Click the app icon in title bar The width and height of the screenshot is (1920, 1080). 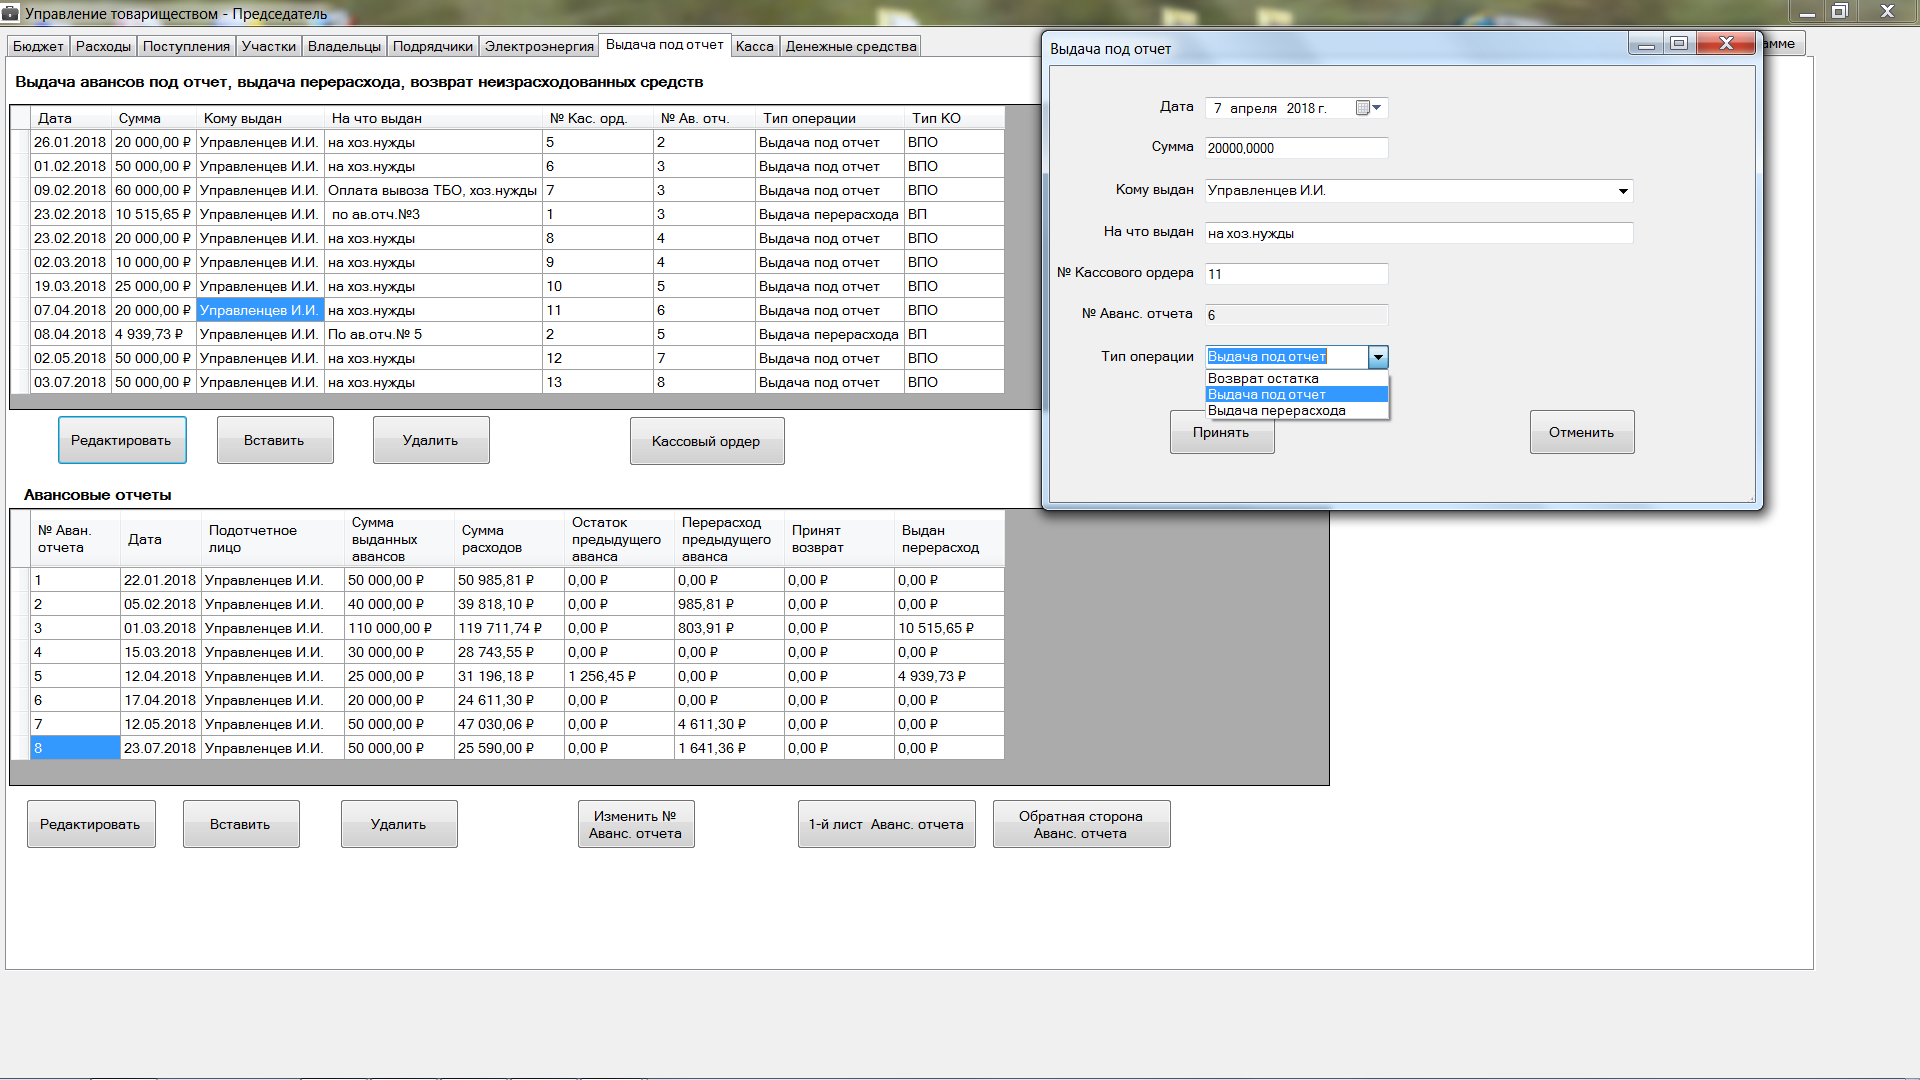tap(11, 13)
